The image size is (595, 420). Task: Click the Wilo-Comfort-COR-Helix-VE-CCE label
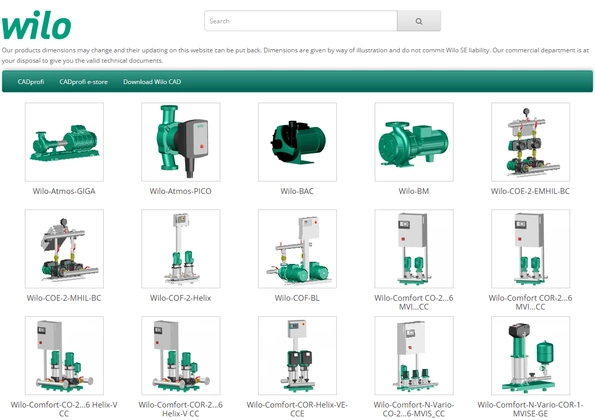[297, 409]
